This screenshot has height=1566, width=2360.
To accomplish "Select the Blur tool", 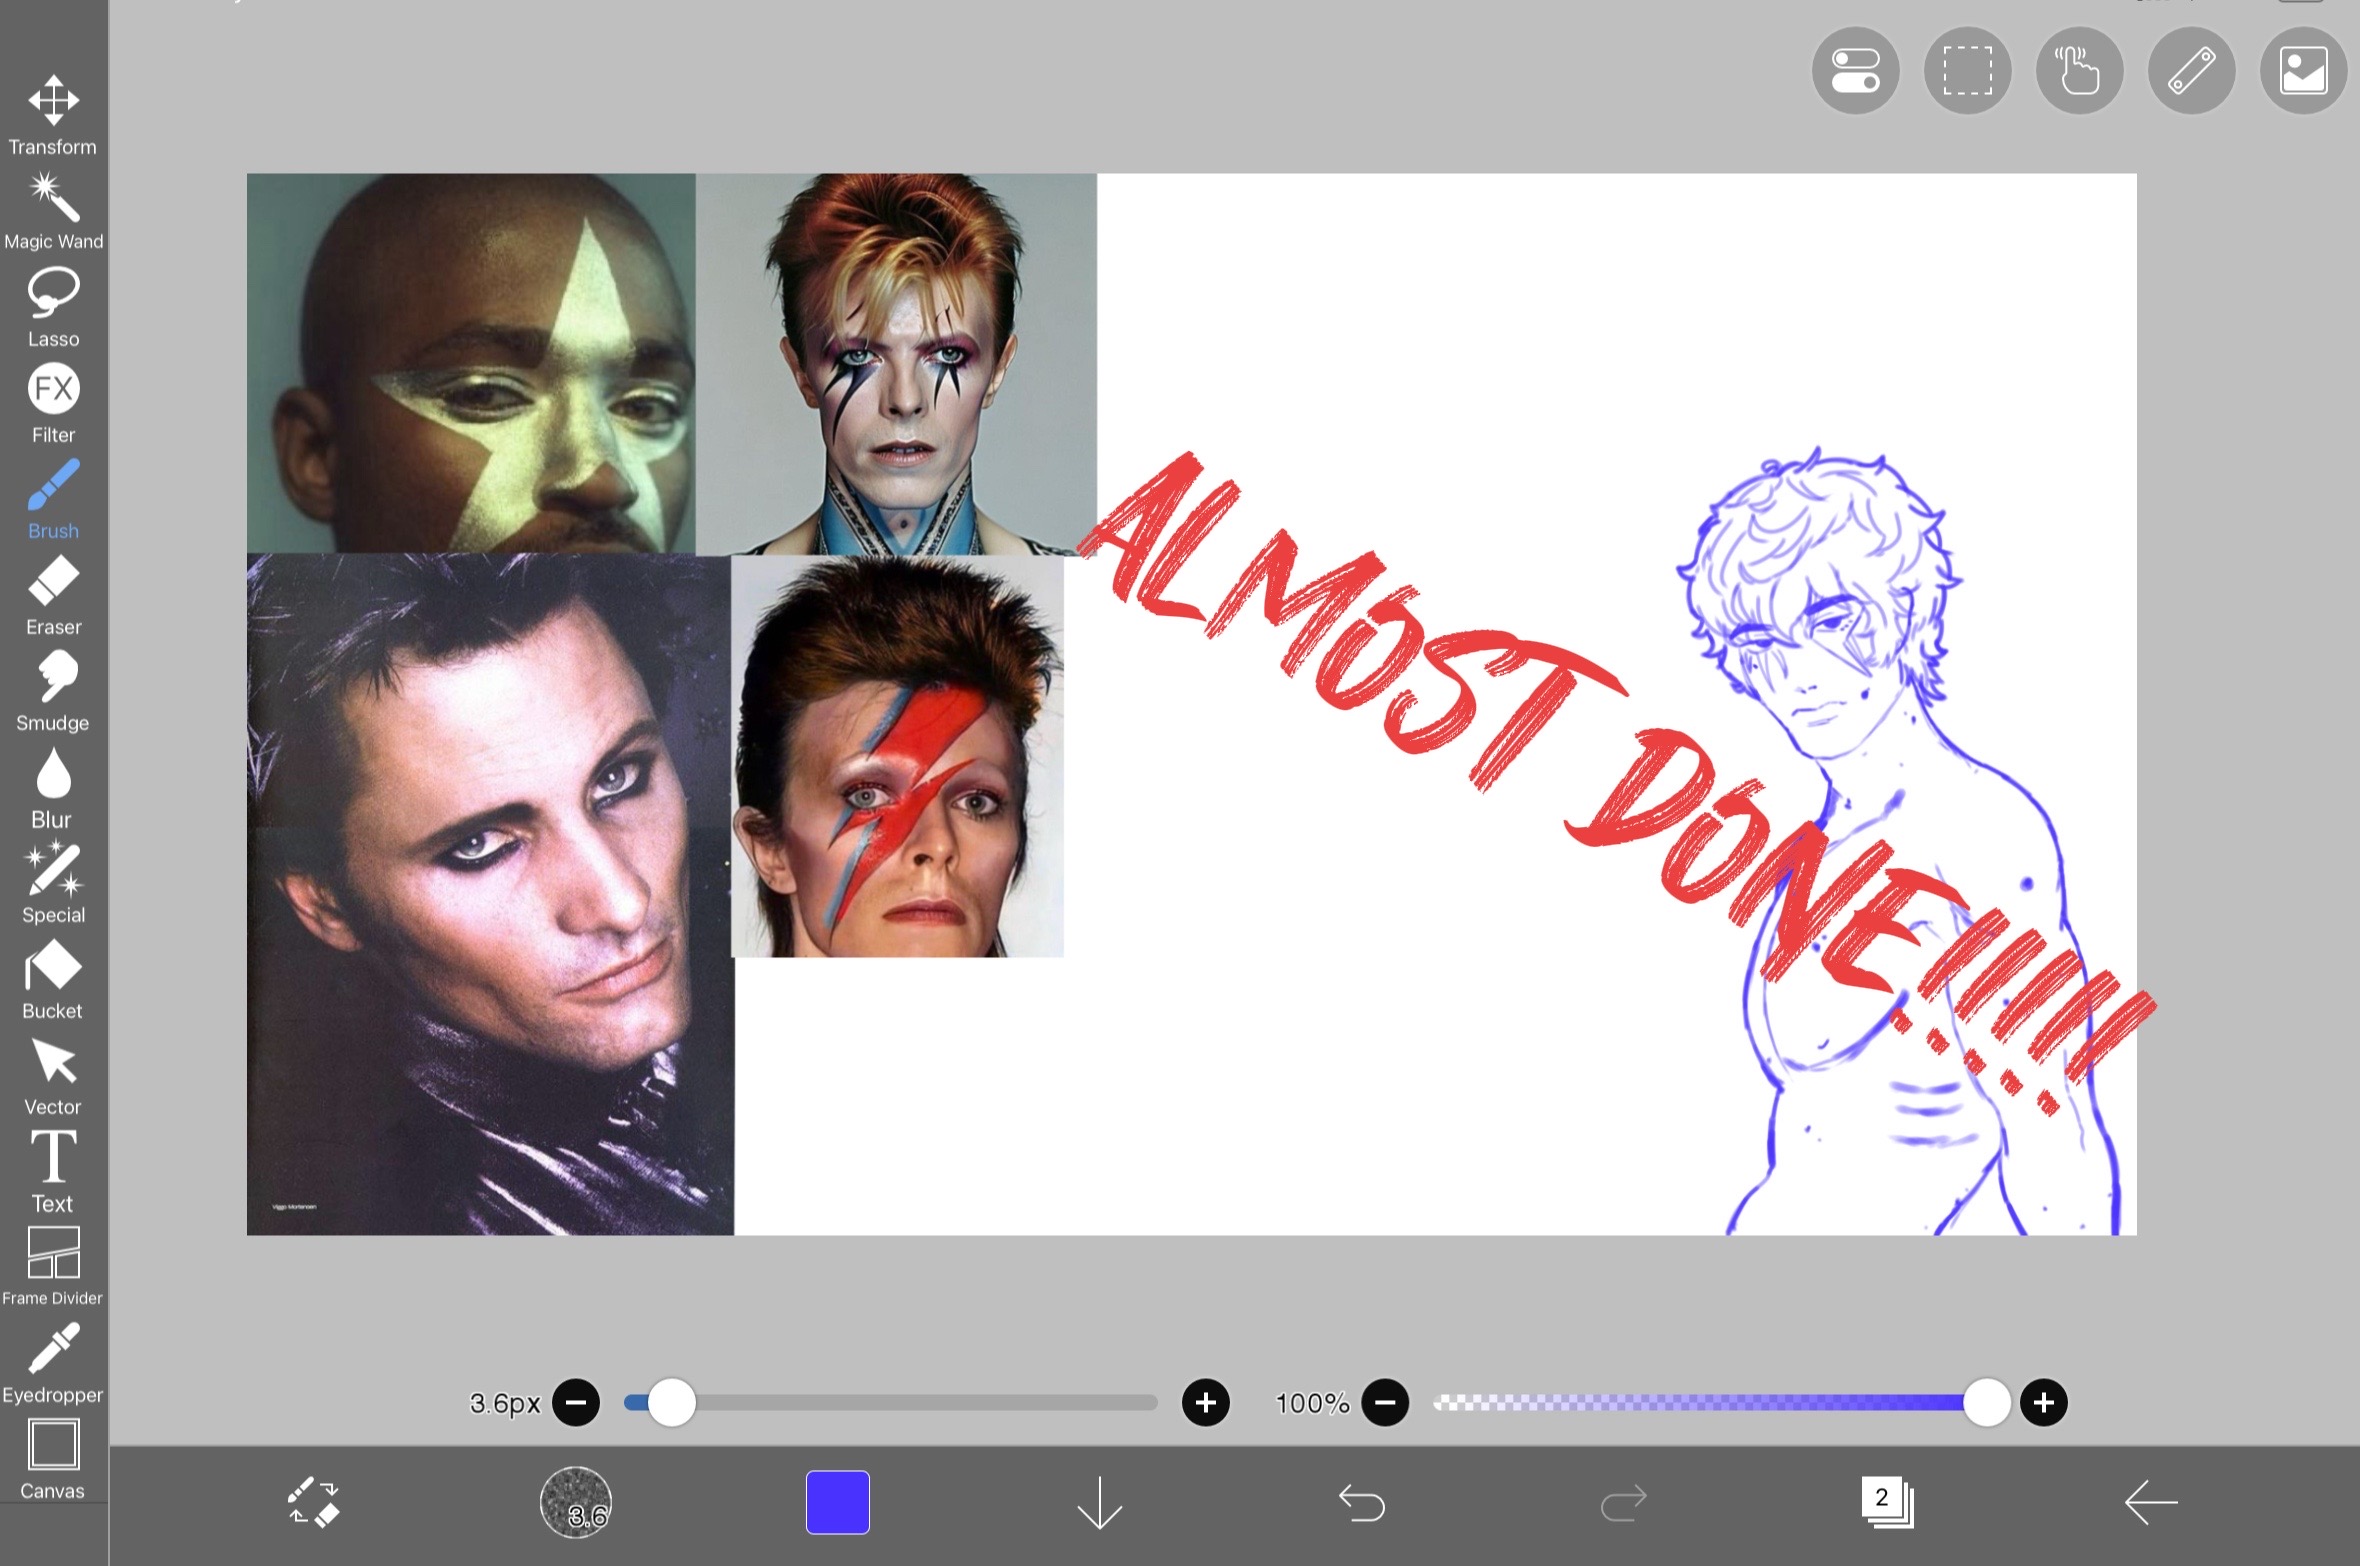I will tap(53, 787).
